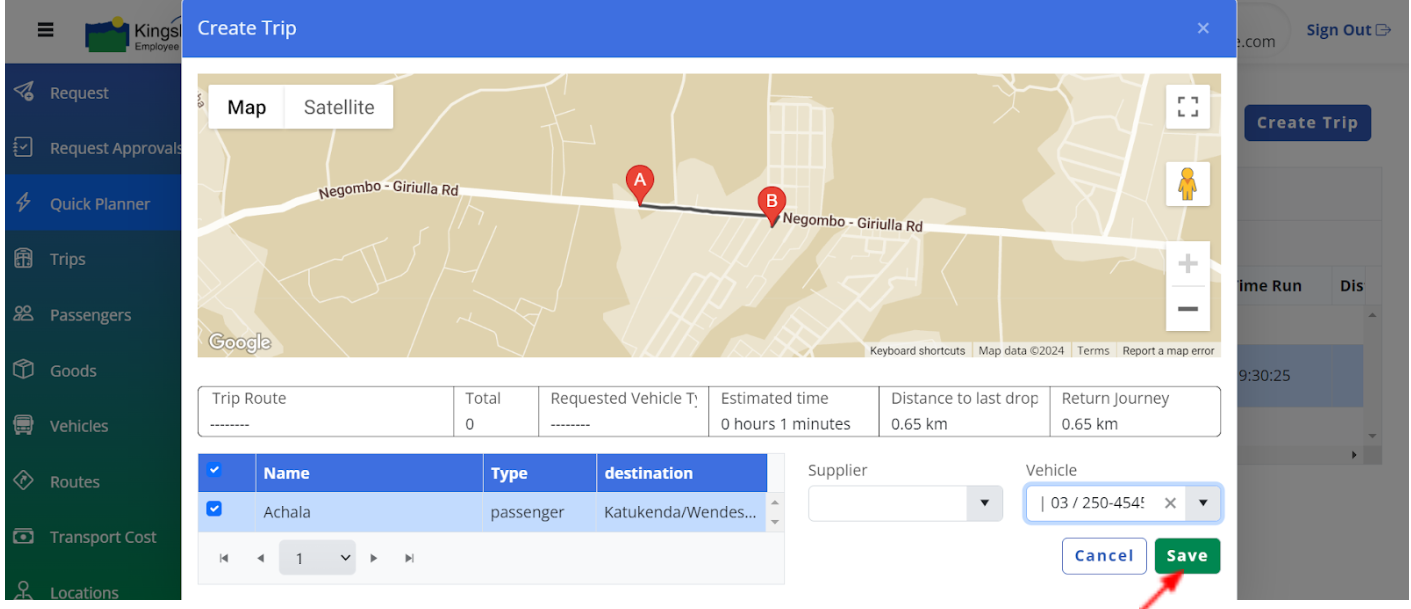Click Create Trip button behind dialog
Screen dimensions: 1411x609
click(x=1307, y=123)
